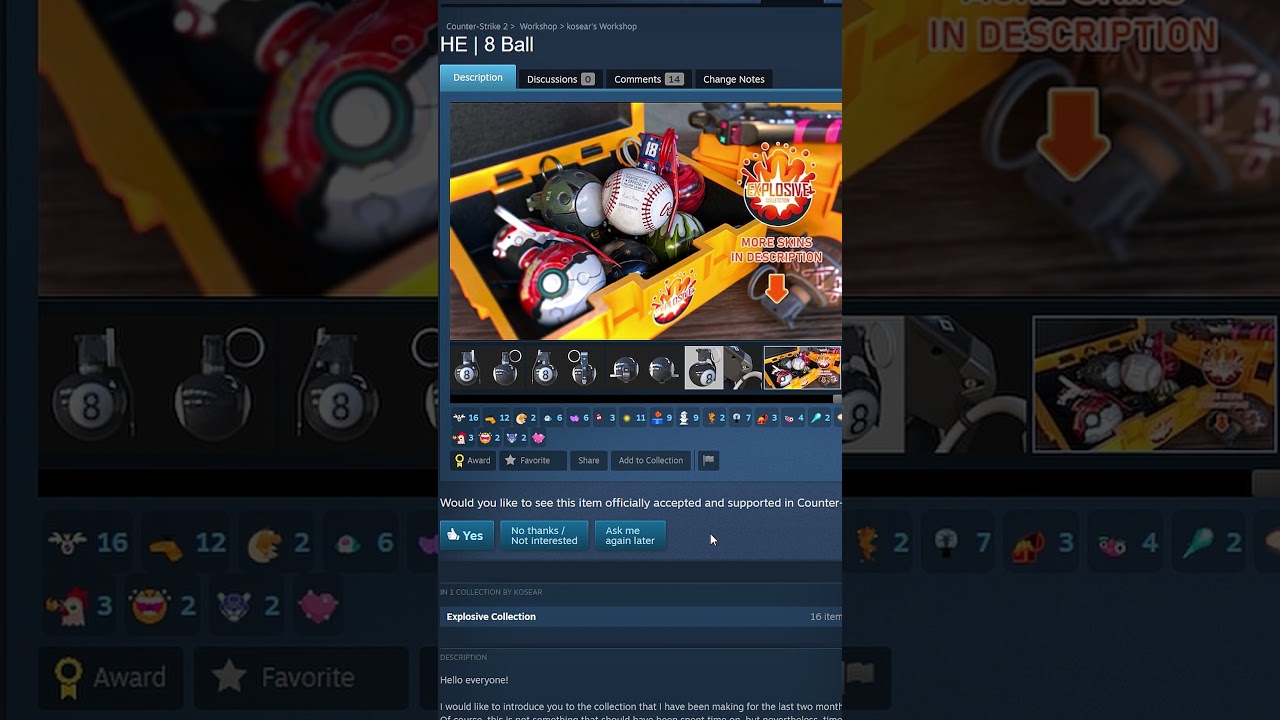Select the close-up grenade lever thumbnail

click(743, 368)
